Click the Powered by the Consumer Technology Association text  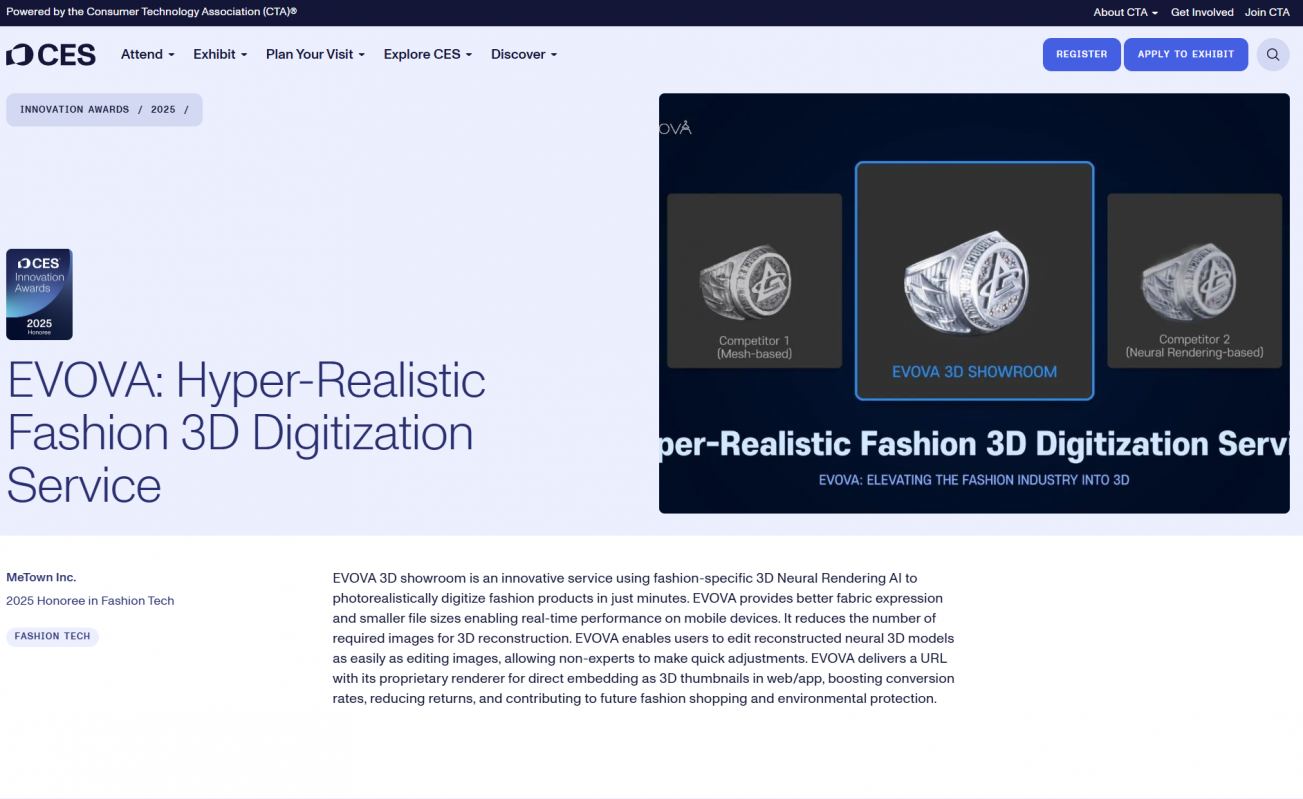click(x=151, y=12)
